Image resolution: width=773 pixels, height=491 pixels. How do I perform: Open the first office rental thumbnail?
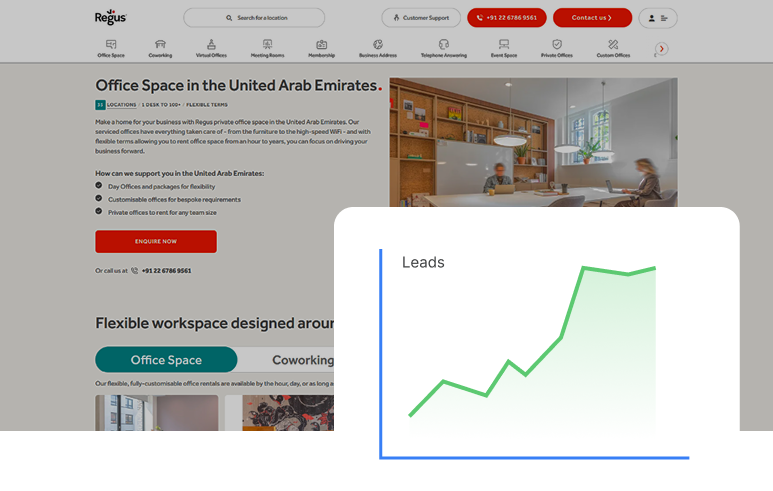coord(157,413)
